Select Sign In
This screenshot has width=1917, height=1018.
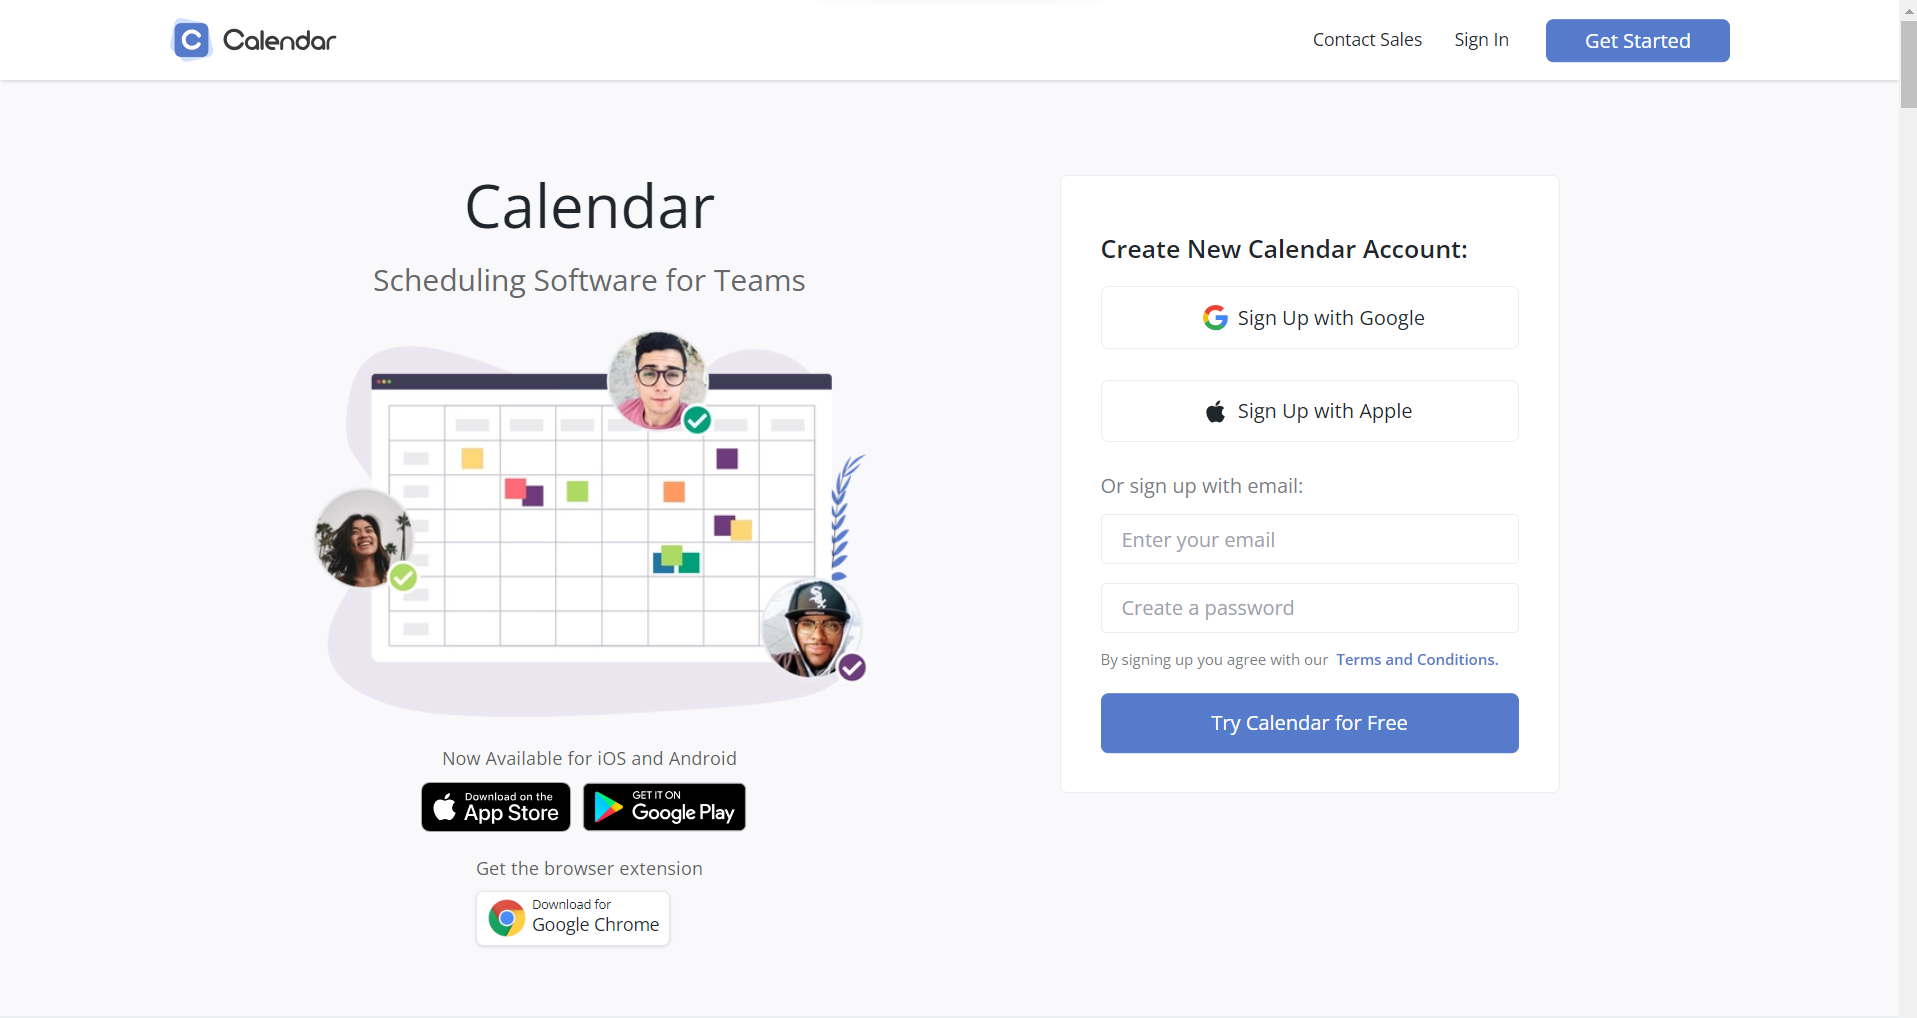point(1480,40)
